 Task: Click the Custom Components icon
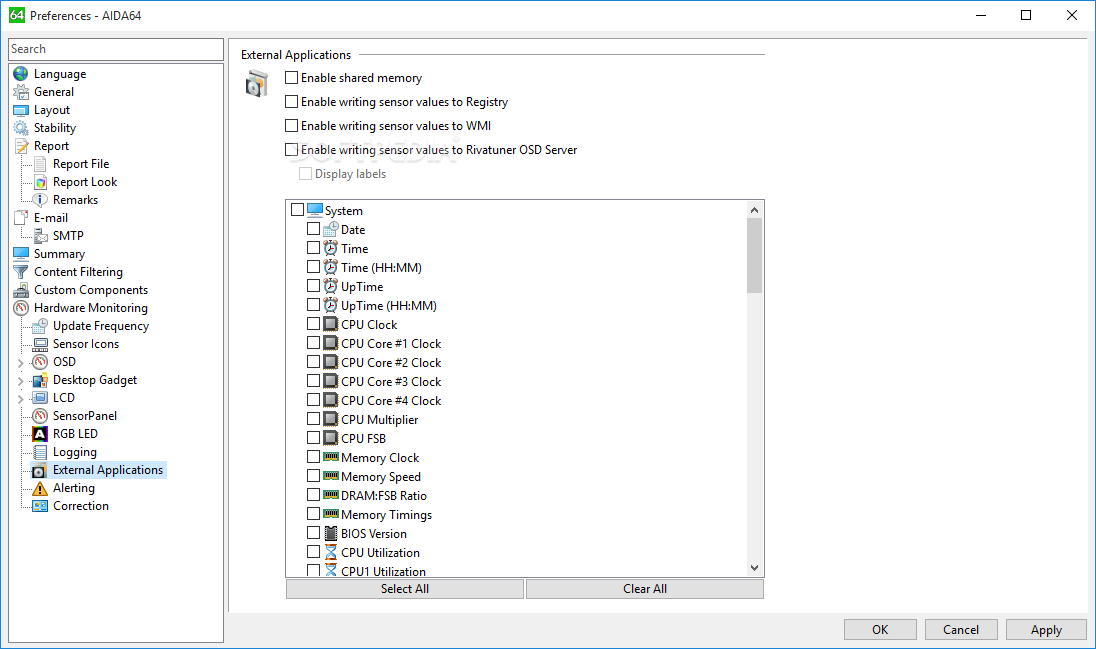point(21,290)
